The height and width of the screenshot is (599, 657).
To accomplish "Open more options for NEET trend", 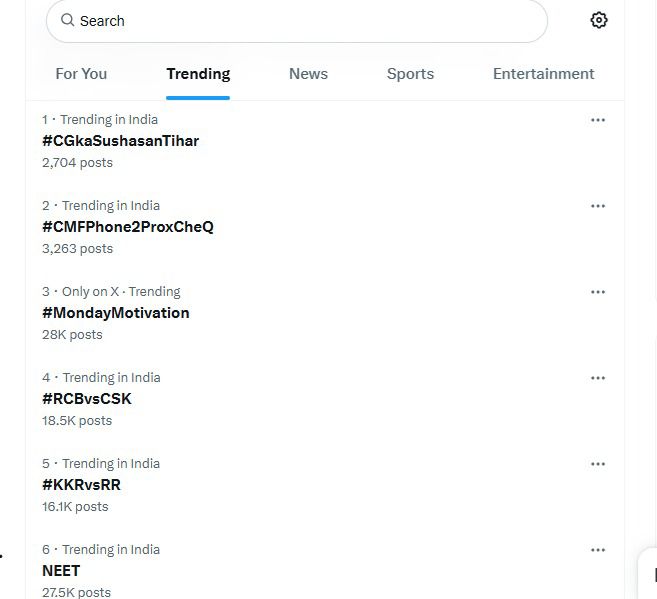I will (x=598, y=550).
